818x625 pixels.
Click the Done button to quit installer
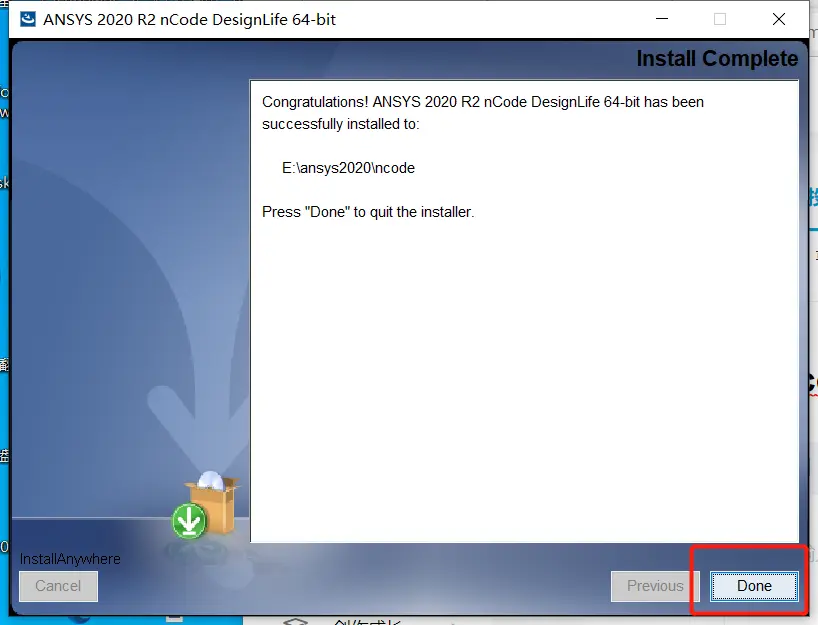[x=754, y=586]
